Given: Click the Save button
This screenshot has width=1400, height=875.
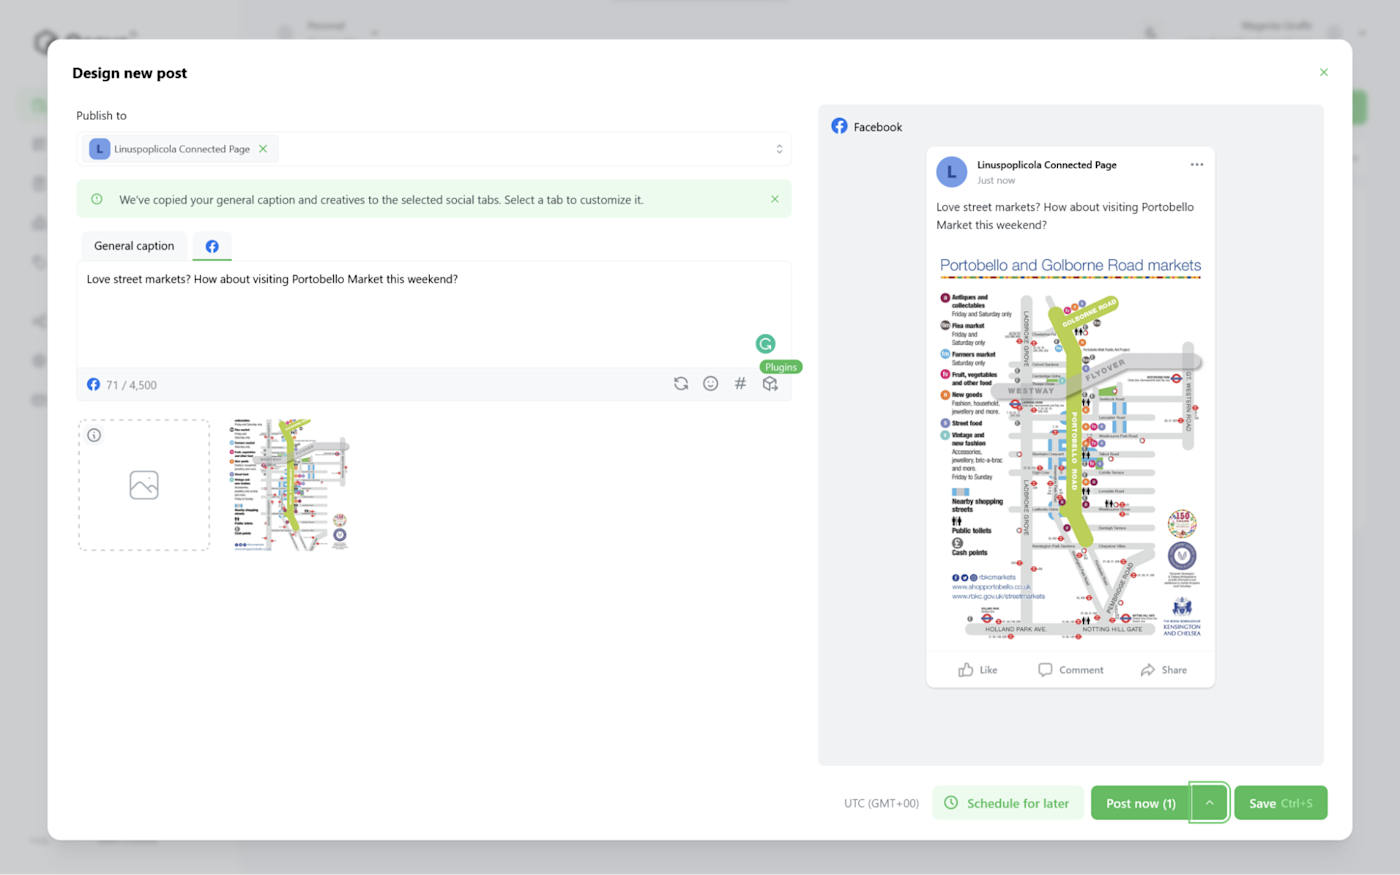Looking at the screenshot, I should click(x=1281, y=803).
